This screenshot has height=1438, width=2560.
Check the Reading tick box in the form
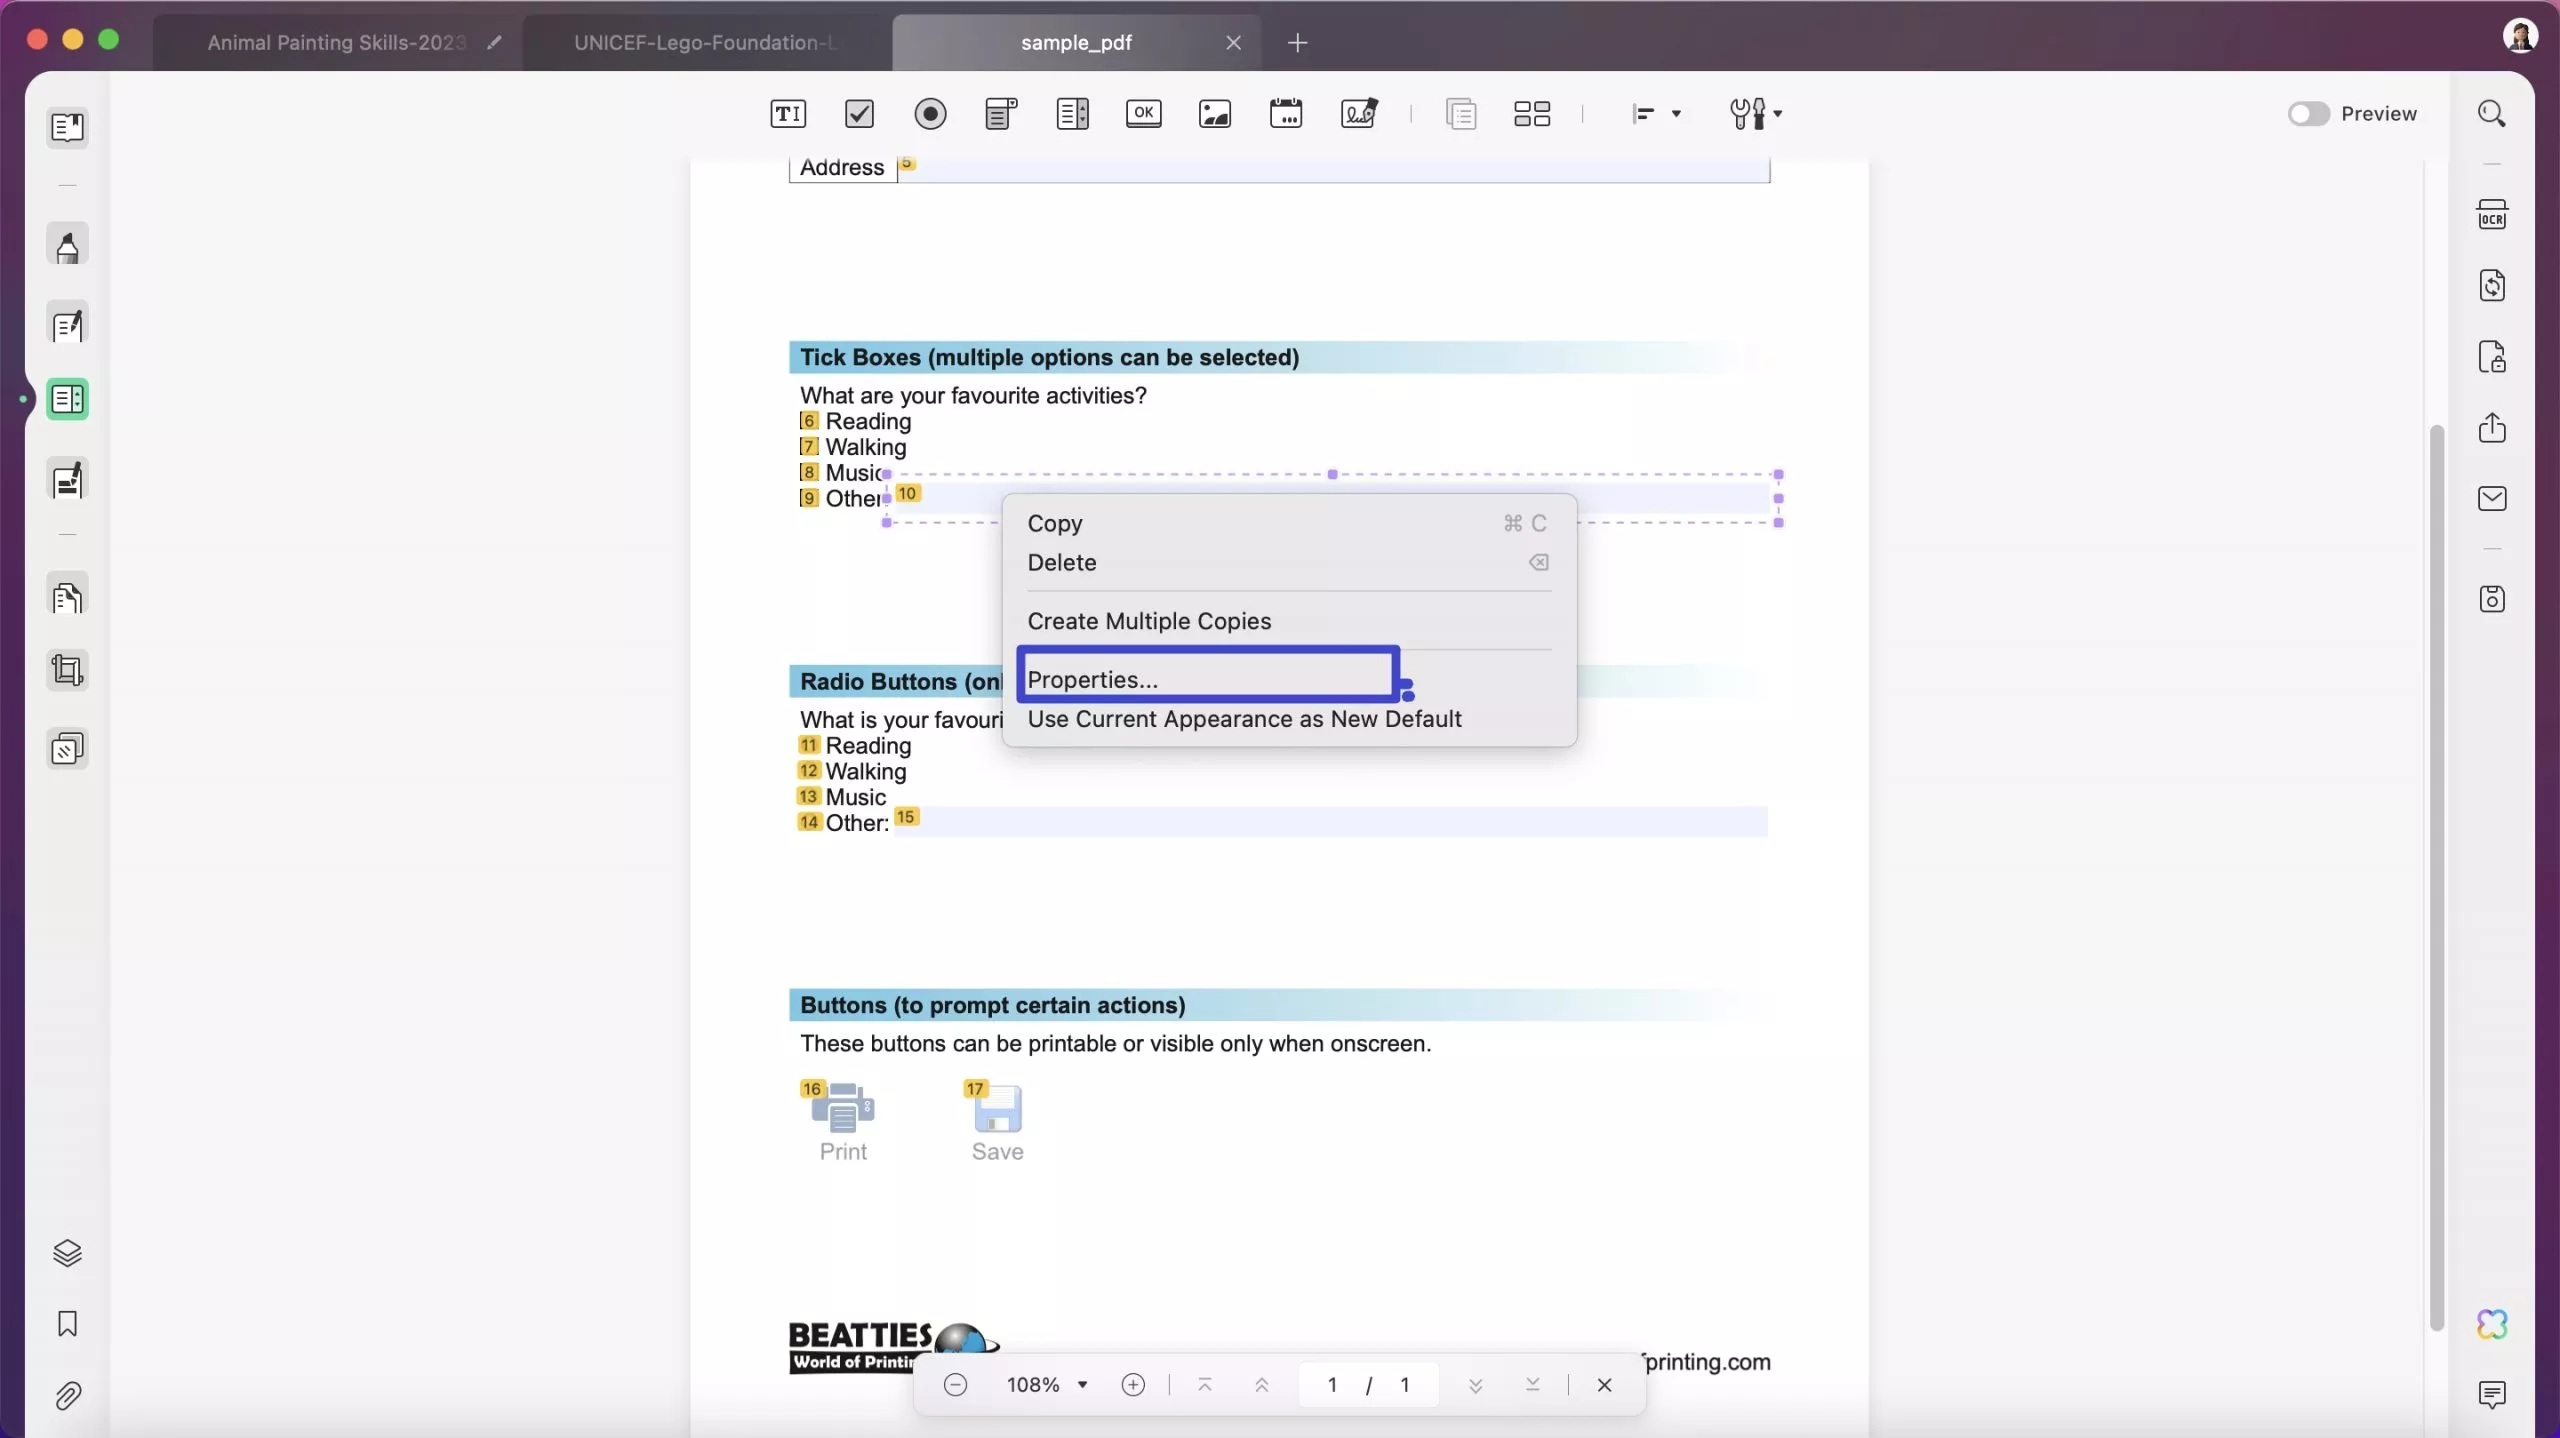[x=811, y=421]
